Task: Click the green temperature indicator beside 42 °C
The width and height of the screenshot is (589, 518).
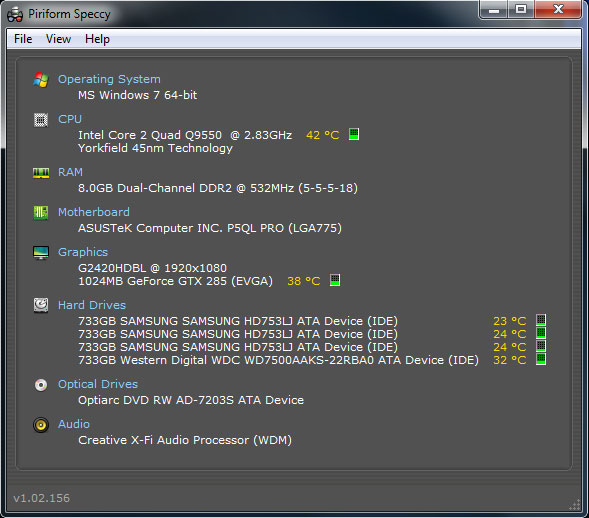Action: click(354, 134)
